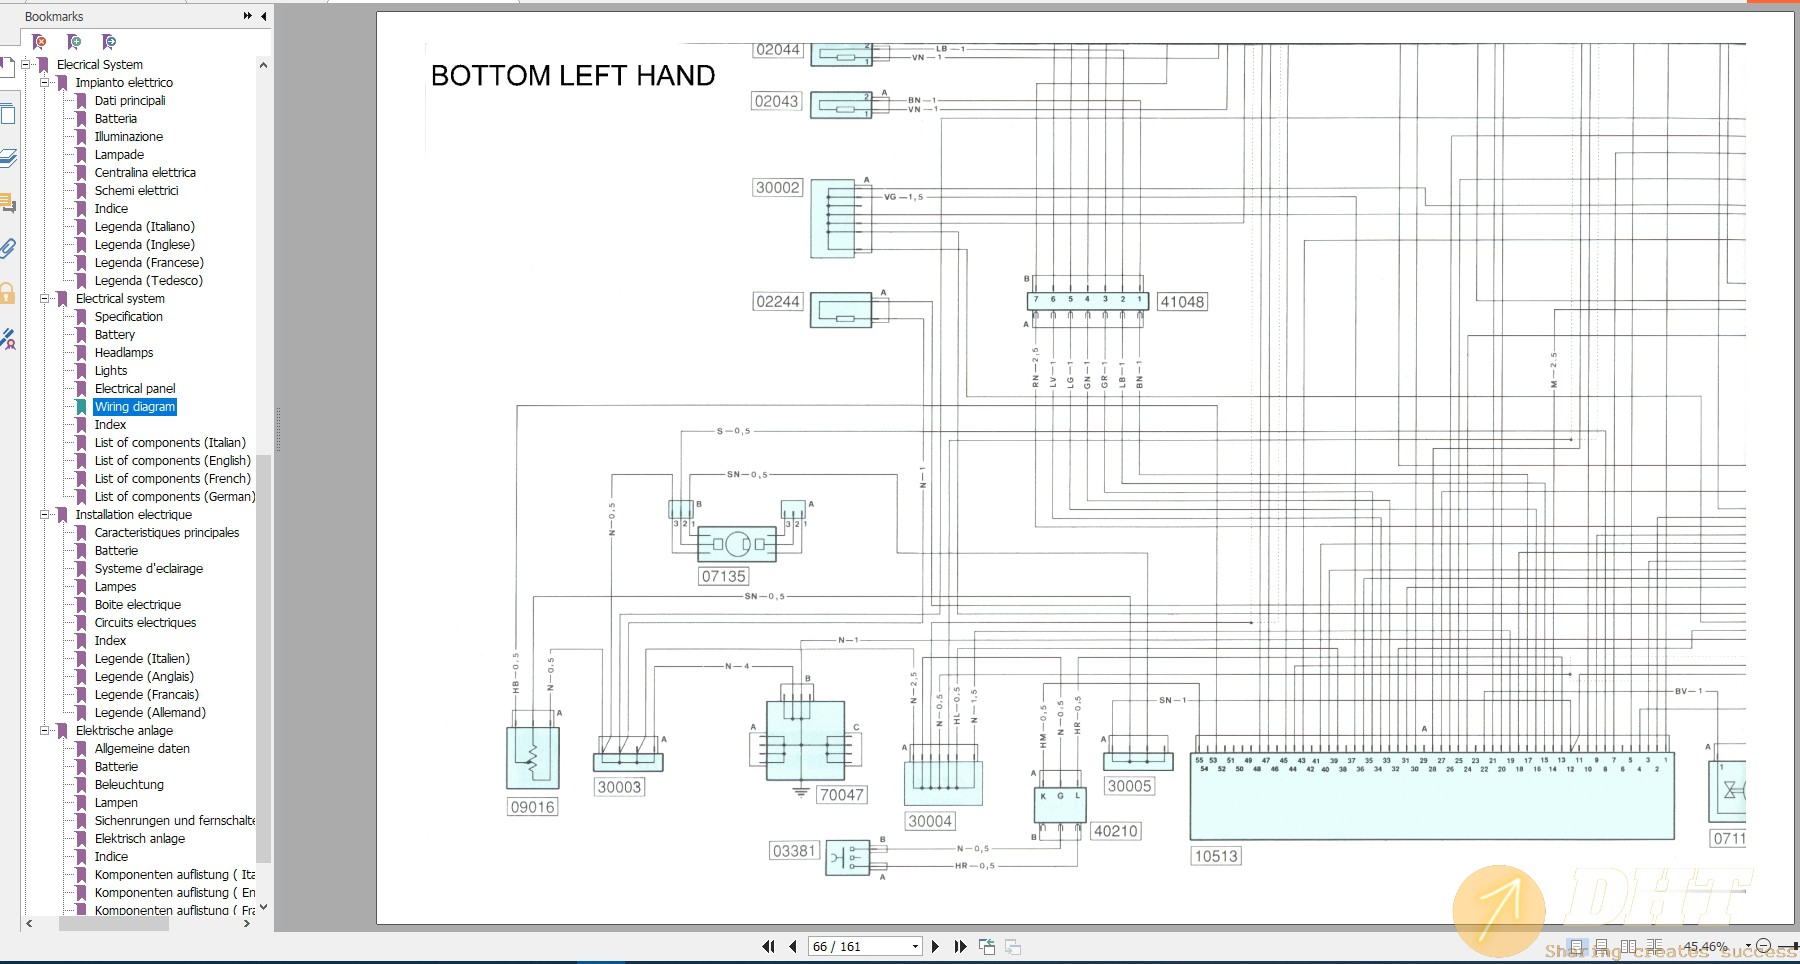Jump to the last page of the document
Image resolution: width=1800 pixels, height=964 pixels.
[960, 946]
